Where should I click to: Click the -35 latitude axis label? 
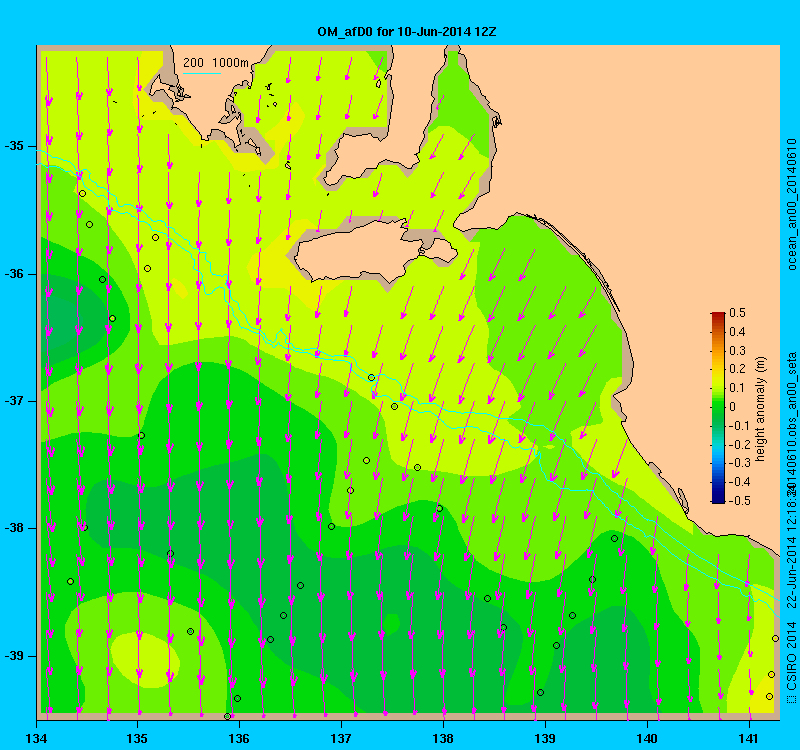[x=14, y=146]
